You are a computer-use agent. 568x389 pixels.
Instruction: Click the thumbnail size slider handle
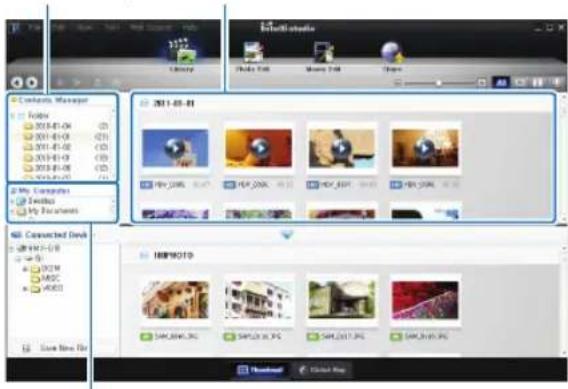click(439, 83)
